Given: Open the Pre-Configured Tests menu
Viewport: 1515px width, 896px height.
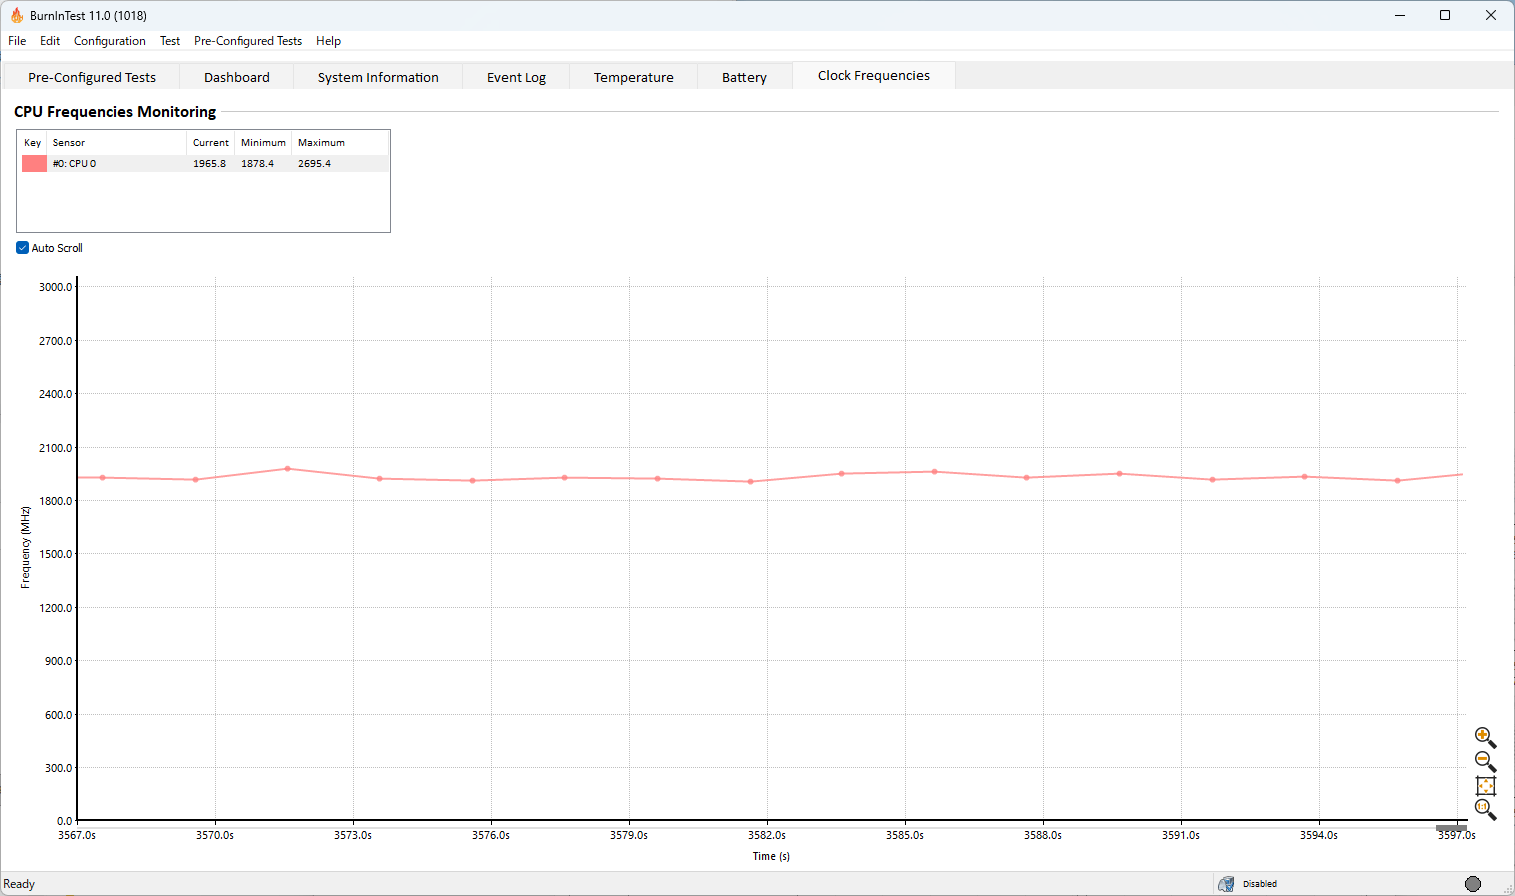Looking at the screenshot, I should pos(247,41).
